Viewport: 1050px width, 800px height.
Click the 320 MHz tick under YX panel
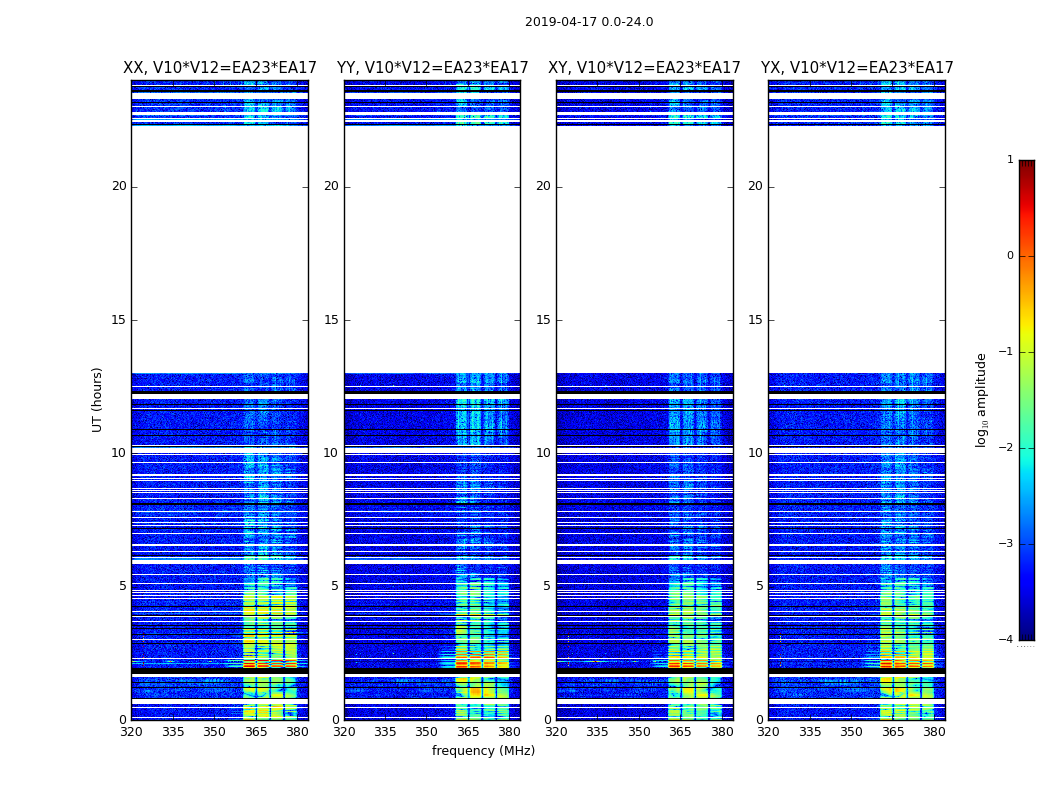(768, 732)
